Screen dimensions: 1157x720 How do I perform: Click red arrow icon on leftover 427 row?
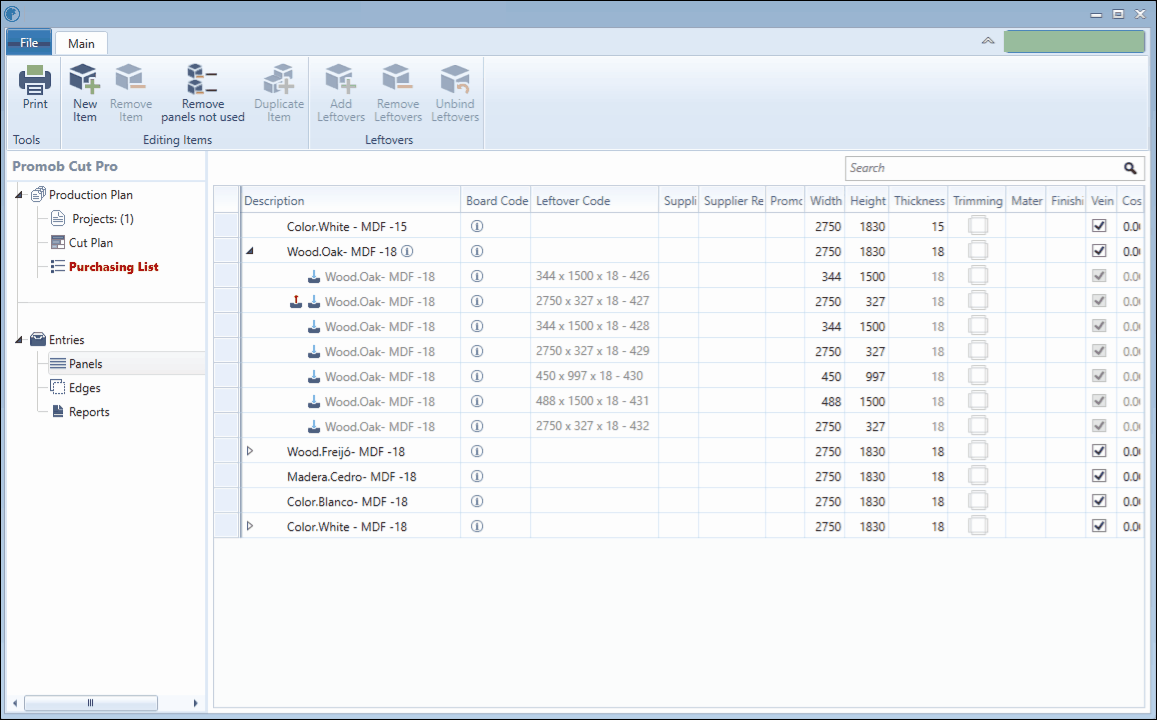click(296, 301)
